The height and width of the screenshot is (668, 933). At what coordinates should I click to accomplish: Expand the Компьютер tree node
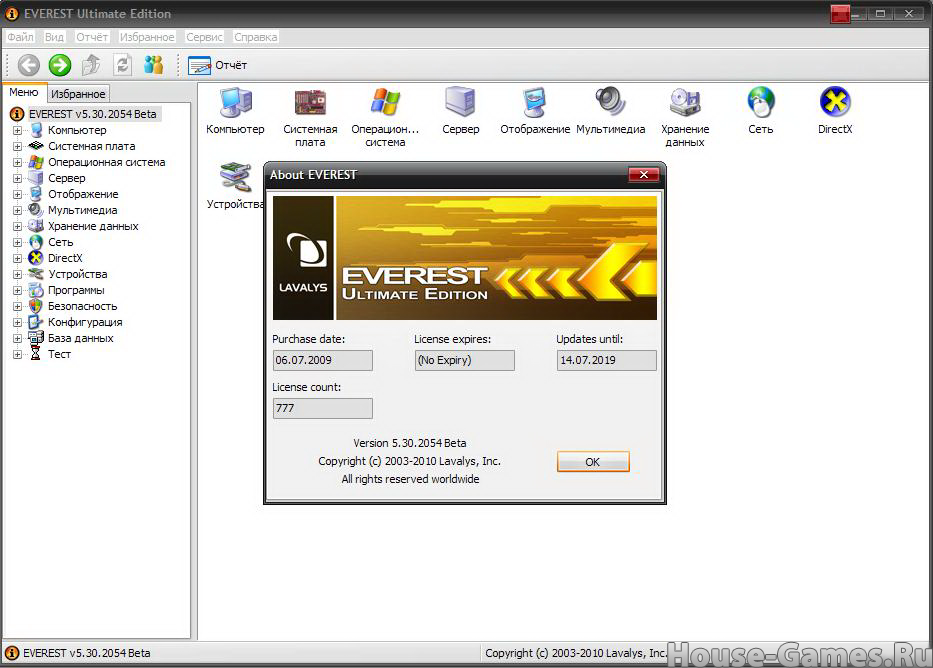[17, 130]
